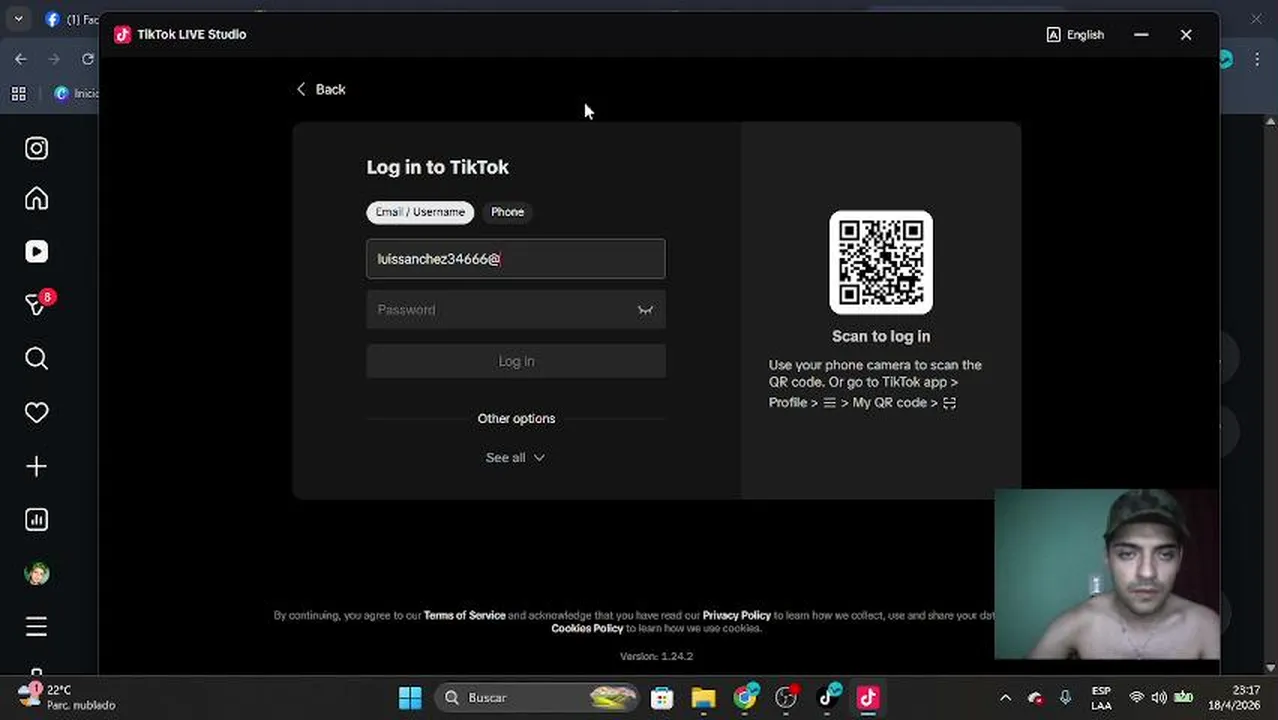
Task: Open Instagram messages with 8 badge
Action: [37, 304]
